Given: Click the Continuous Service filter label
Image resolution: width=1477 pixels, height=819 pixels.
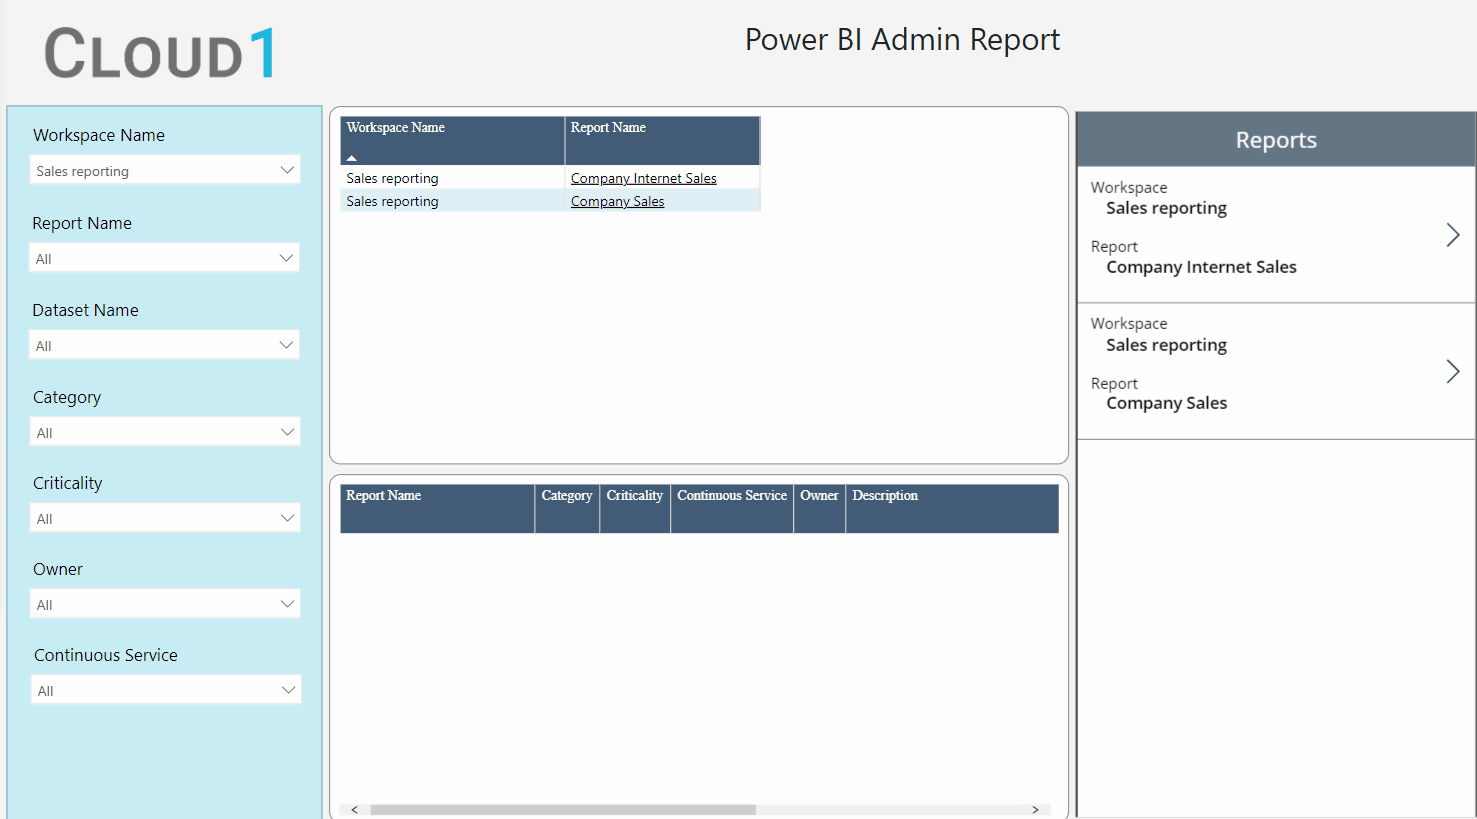Looking at the screenshot, I should coord(106,655).
